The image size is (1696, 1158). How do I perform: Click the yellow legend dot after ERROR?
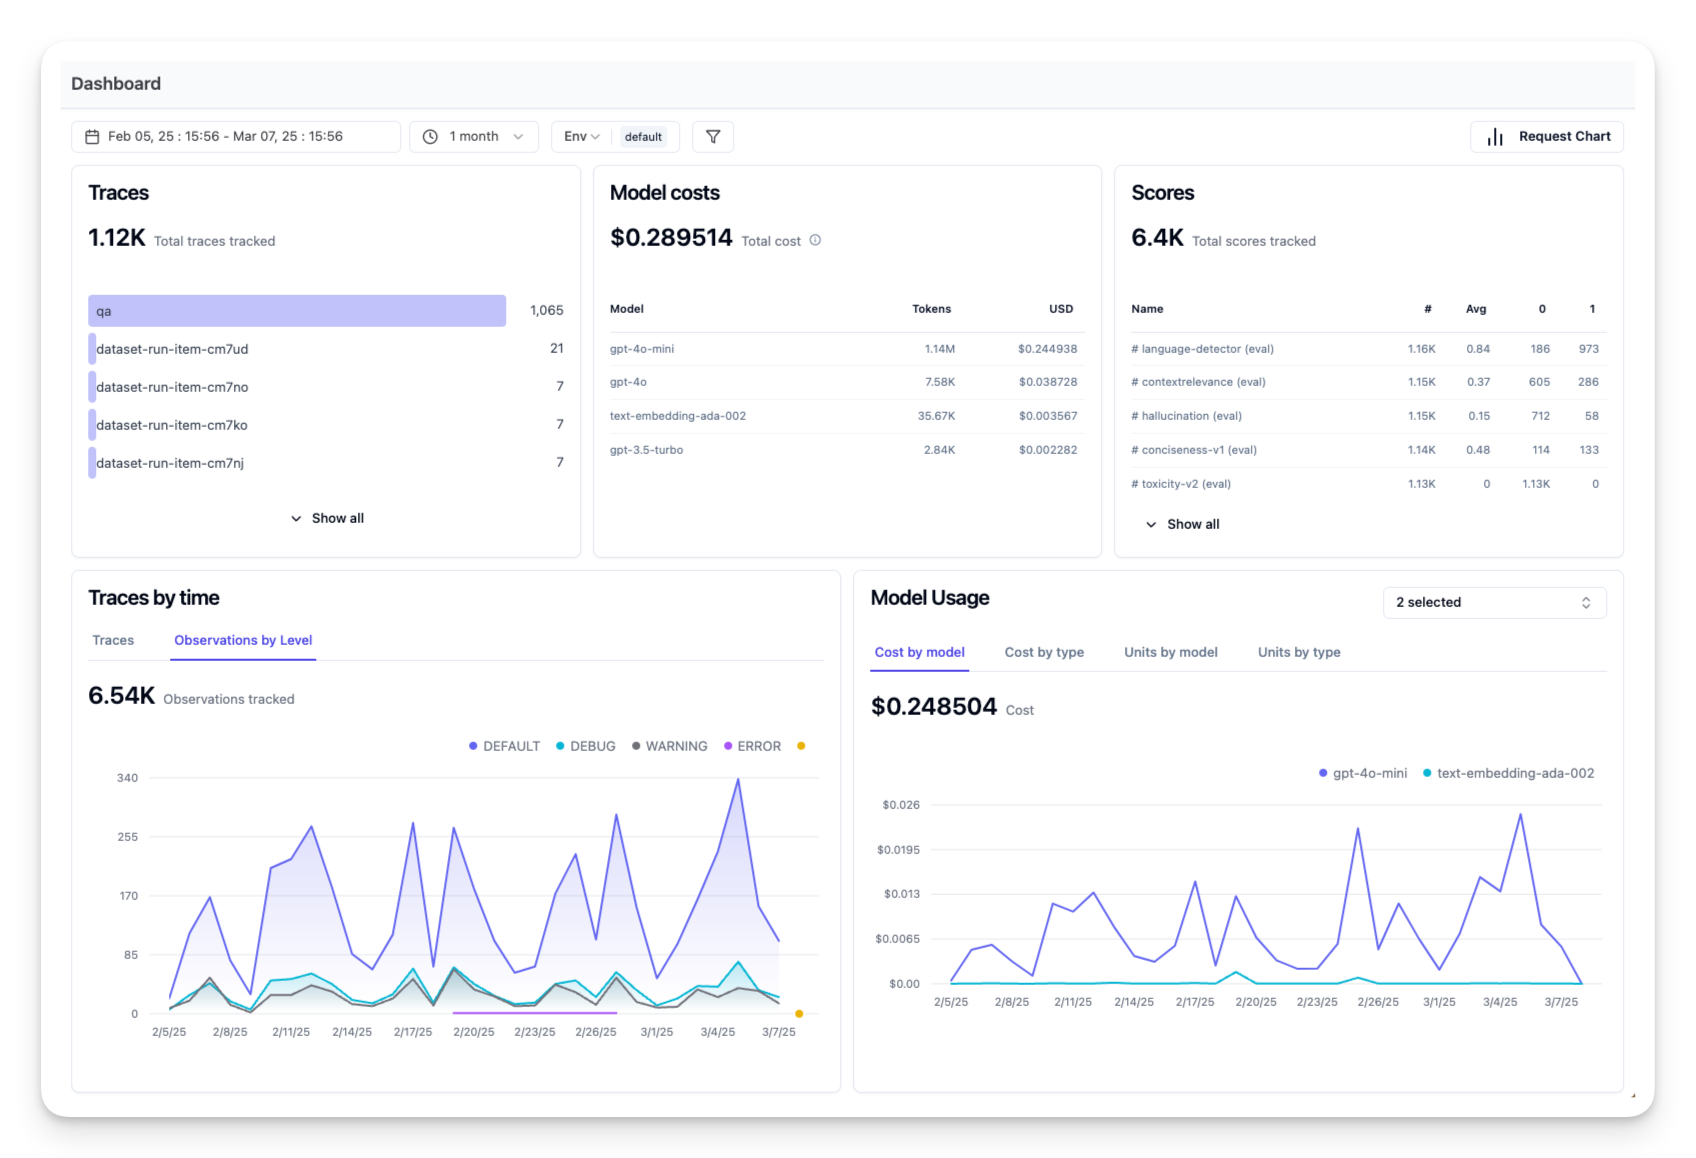point(801,746)
